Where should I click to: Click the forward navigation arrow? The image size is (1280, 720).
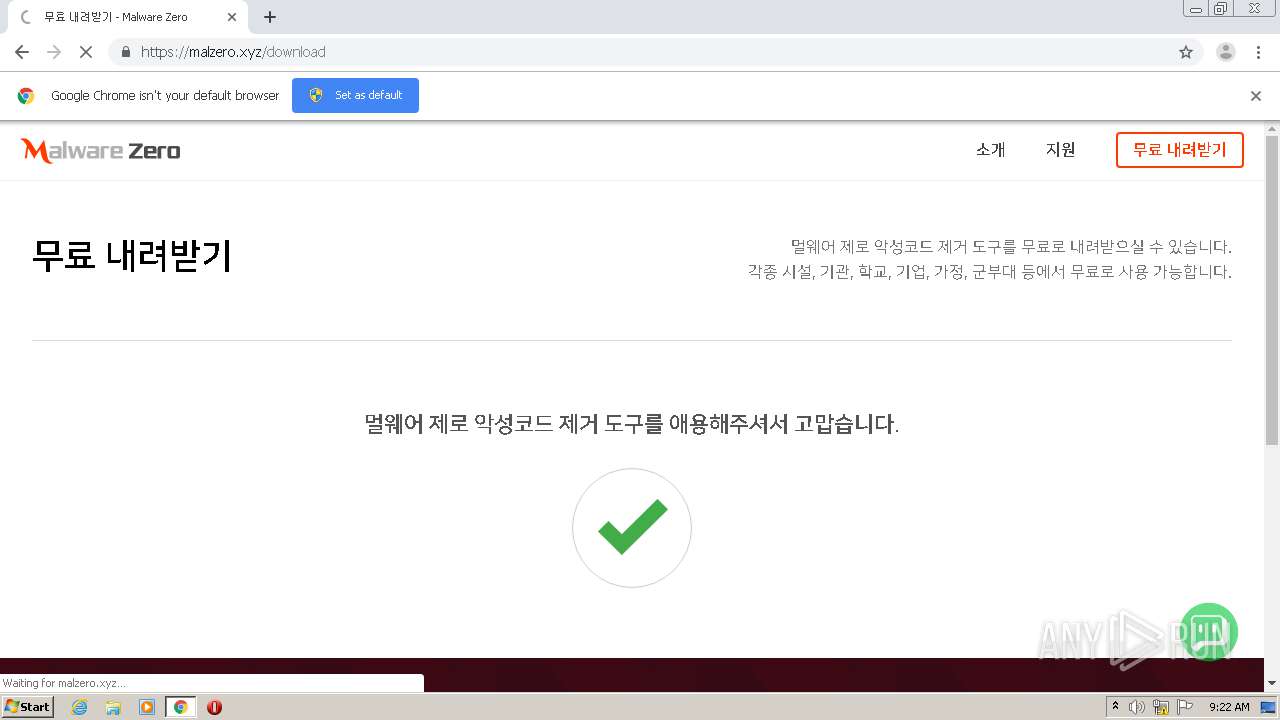[x=54, y=52]
